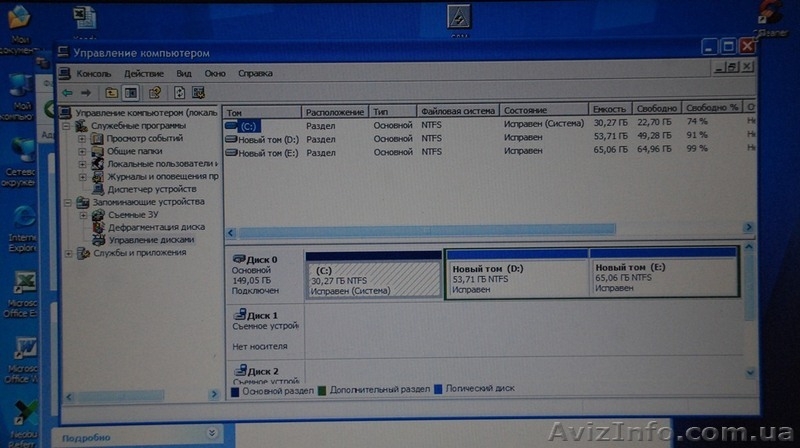Open the Действие menu
The width and height of the screenshot is (800, 448).
144,73
